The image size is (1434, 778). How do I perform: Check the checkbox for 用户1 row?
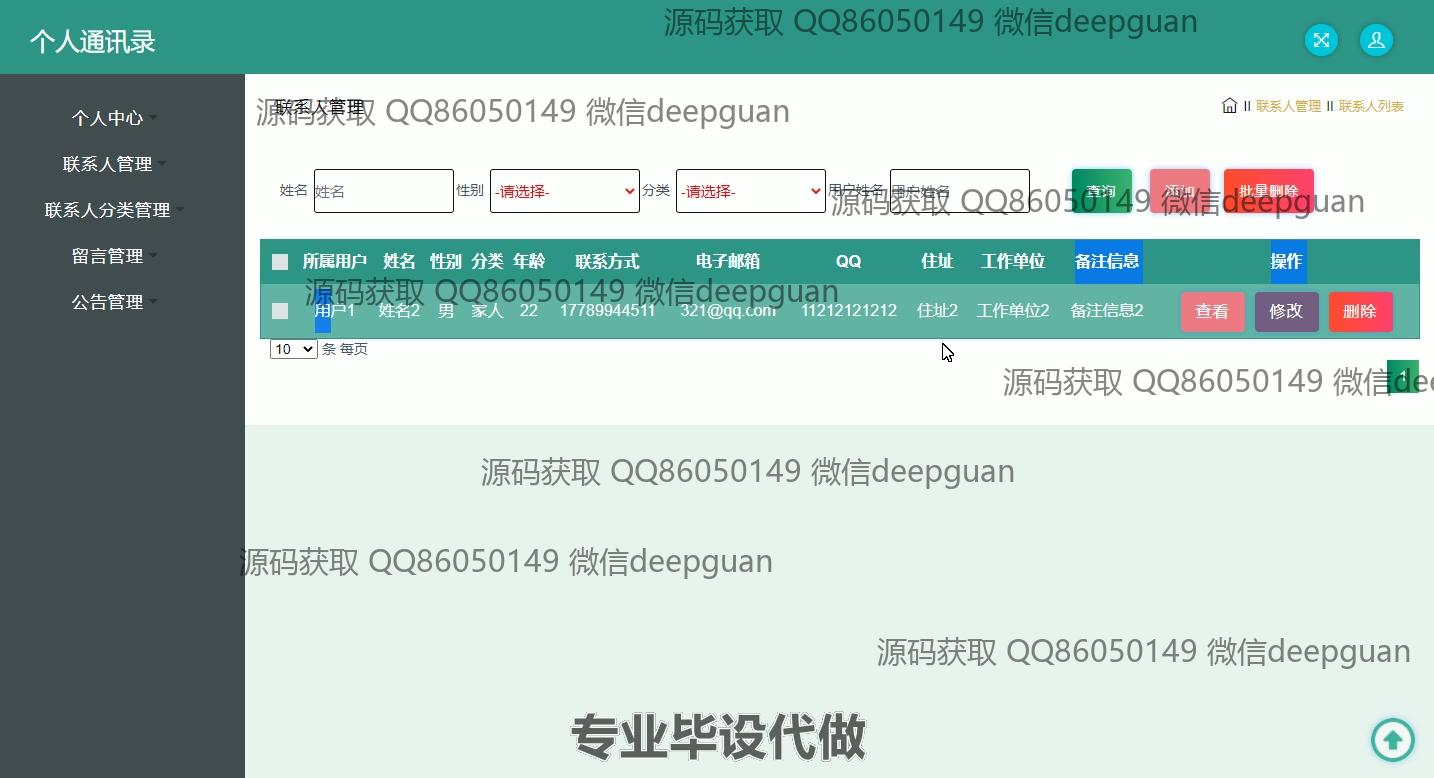[x=280, y=311]
